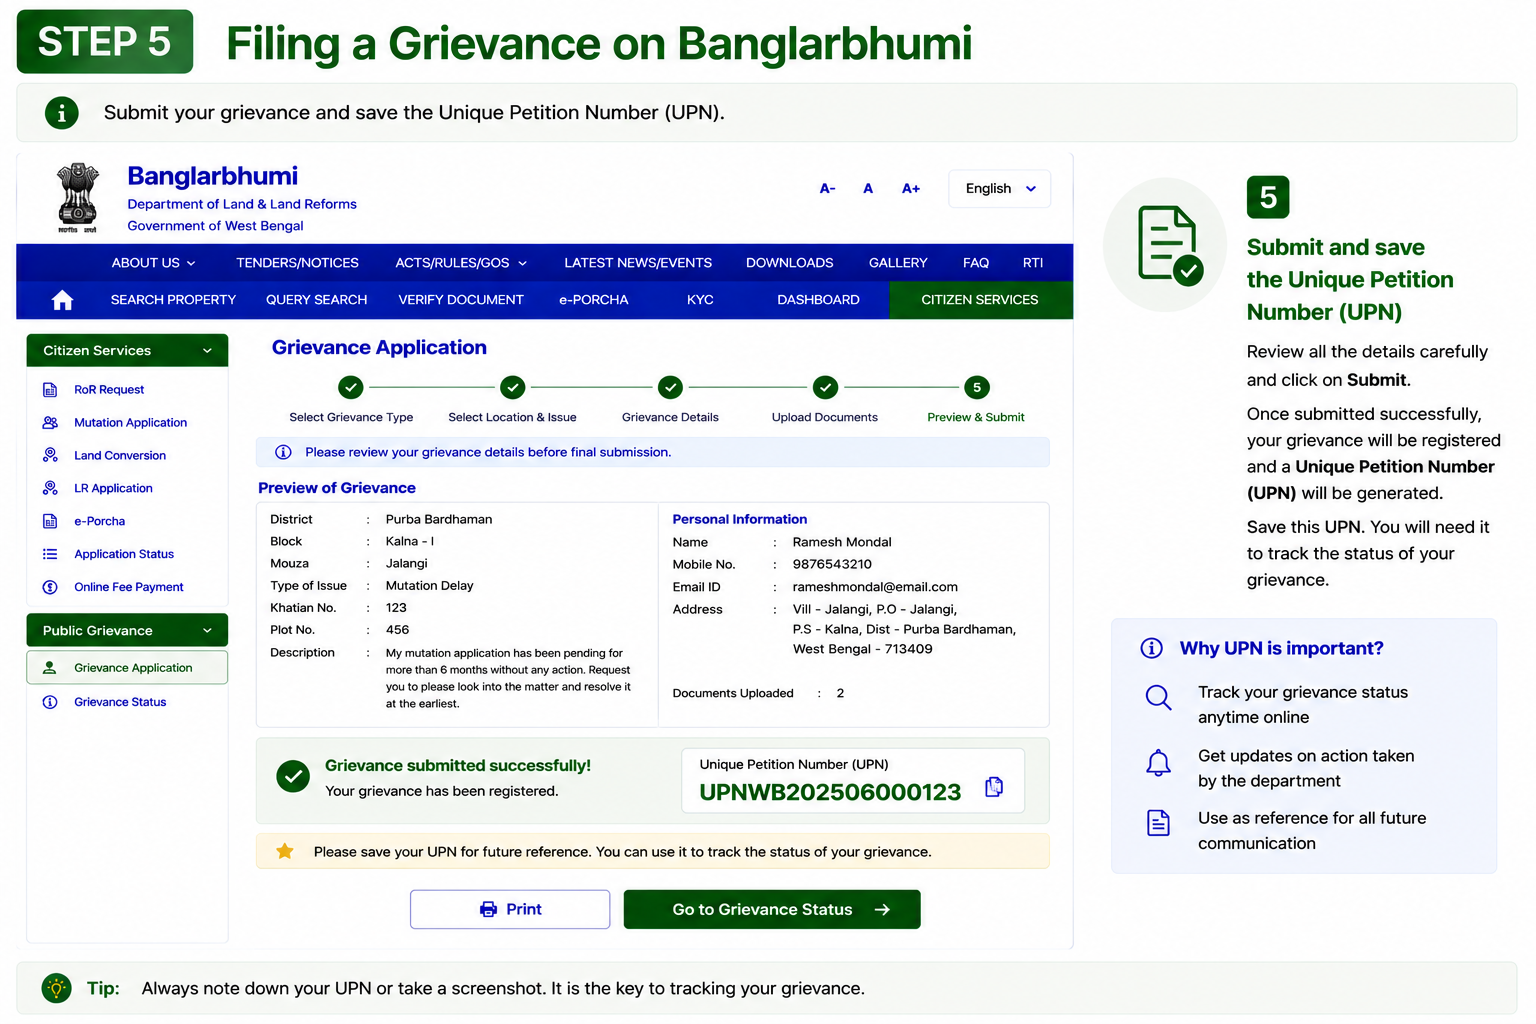Click the star icon in save-UPN notice
The width and height of the screenshot is (1536, 1024).
(x=285, y=851)
